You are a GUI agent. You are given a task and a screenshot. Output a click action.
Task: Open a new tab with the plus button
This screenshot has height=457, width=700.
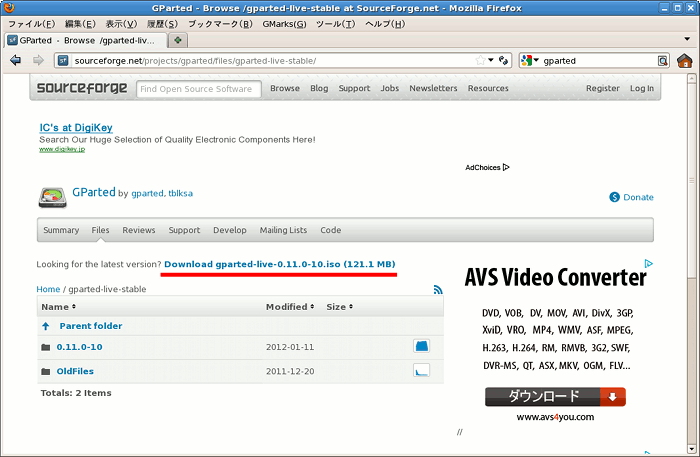coord(178,40)
